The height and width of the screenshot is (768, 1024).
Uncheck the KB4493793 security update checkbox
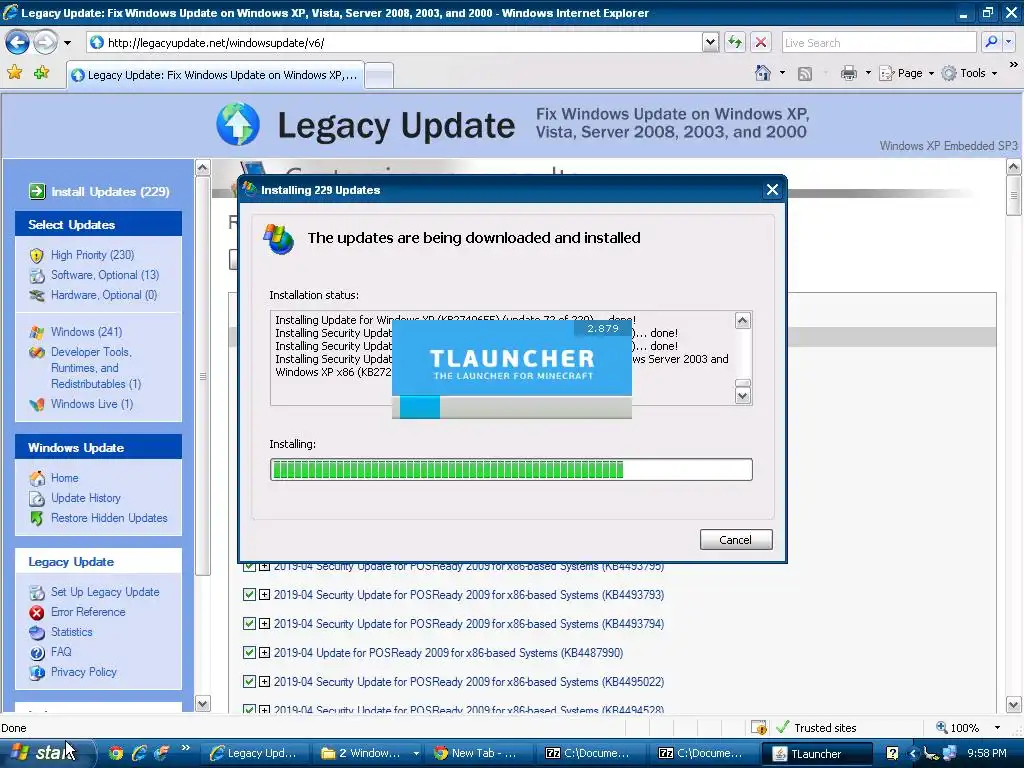(249, 594)
